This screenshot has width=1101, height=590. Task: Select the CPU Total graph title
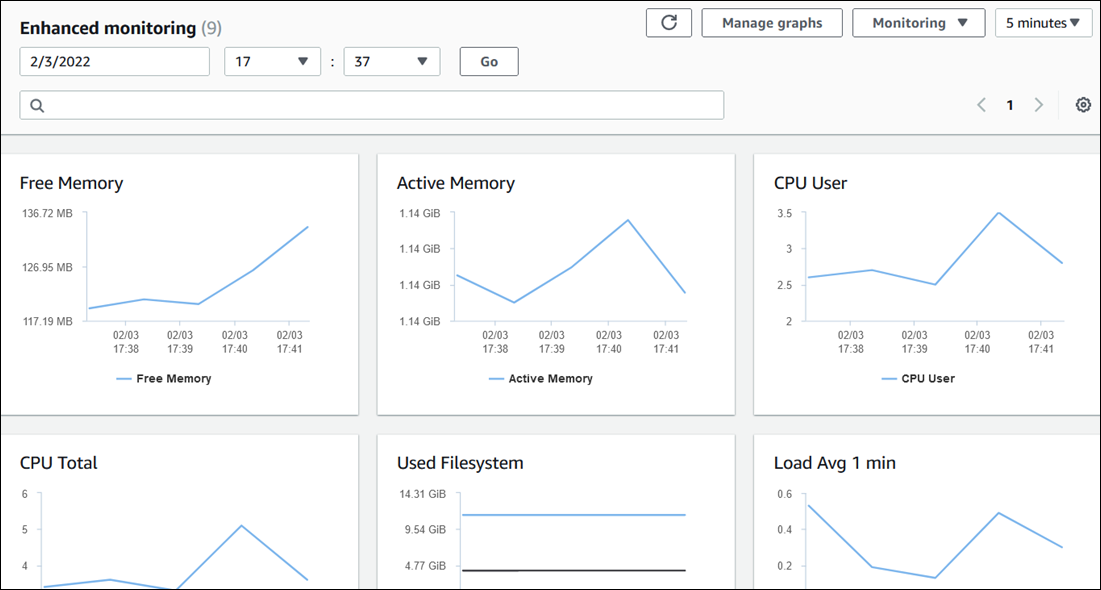pos(59,463)
